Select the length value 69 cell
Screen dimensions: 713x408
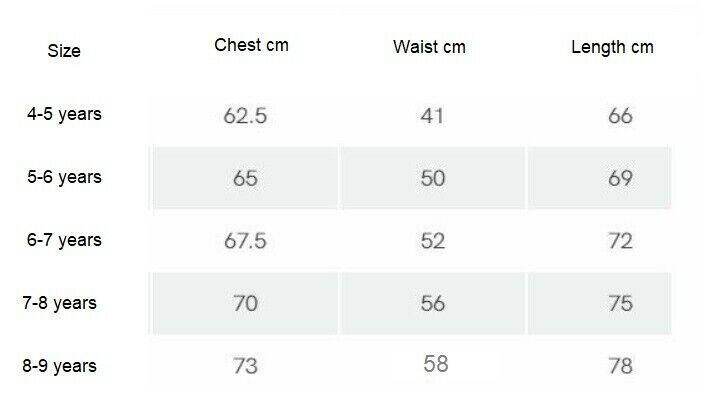point(620,179)
